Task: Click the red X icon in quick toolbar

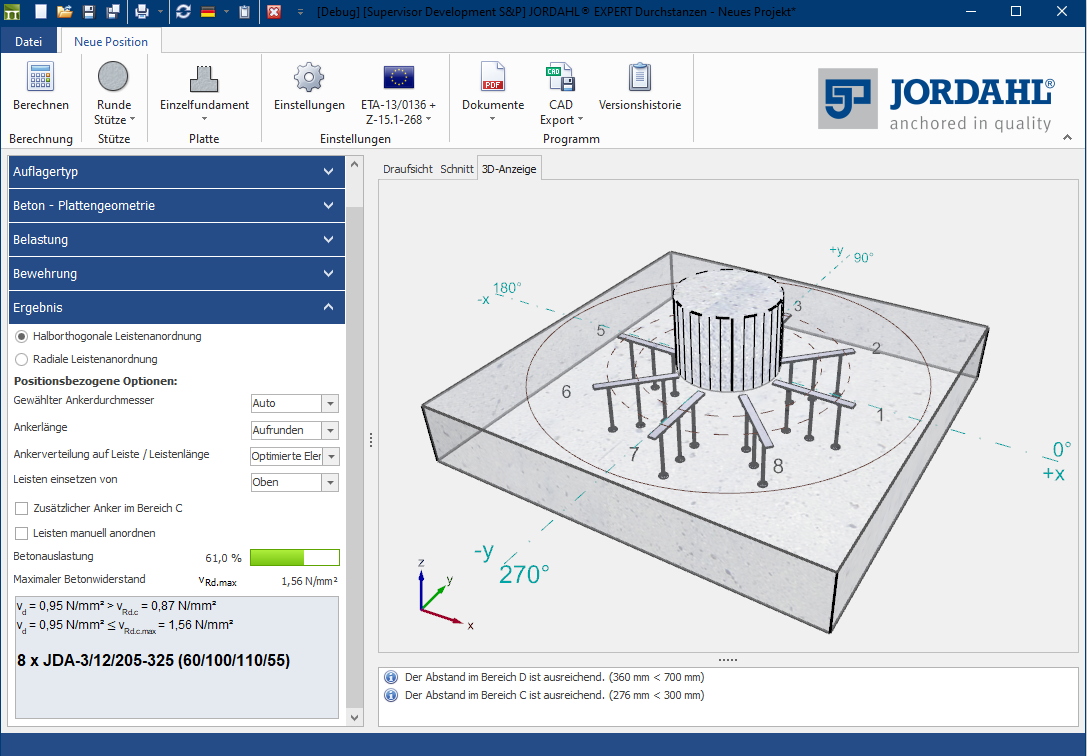Action: coord(274,11)
